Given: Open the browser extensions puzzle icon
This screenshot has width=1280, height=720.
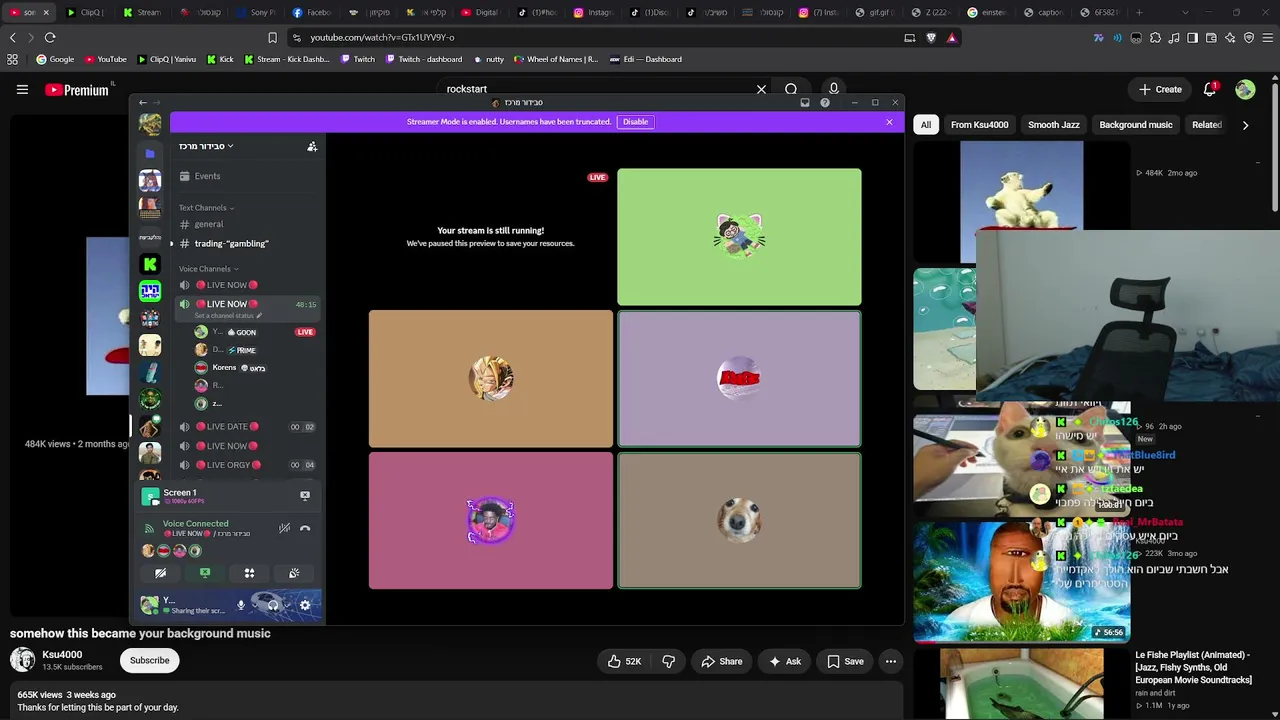Looking at the screenshot, I should click(1155, 38).
